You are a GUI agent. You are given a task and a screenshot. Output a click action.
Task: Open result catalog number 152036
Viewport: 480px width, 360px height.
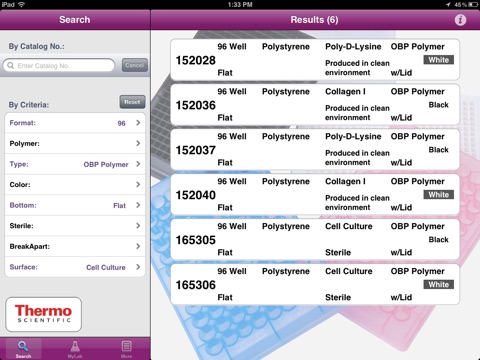[x=196, y=105]
